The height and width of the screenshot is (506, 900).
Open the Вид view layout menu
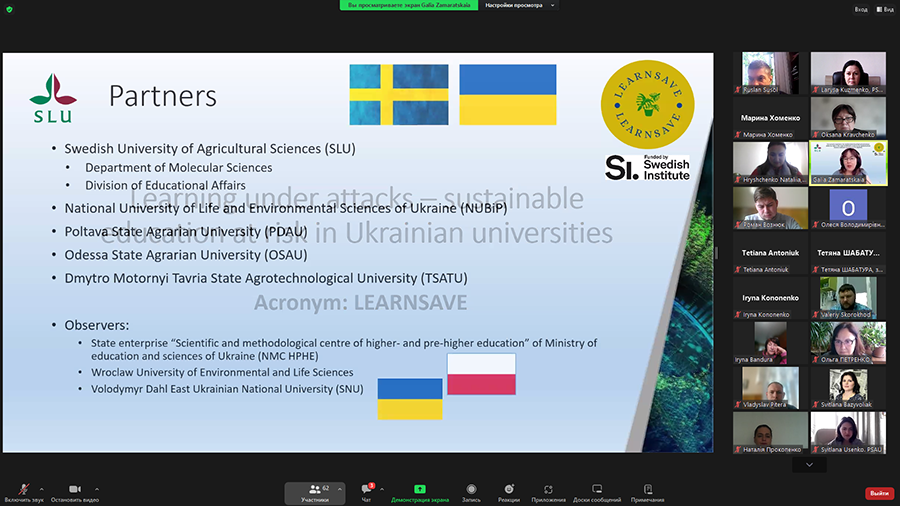coord(885,9)
